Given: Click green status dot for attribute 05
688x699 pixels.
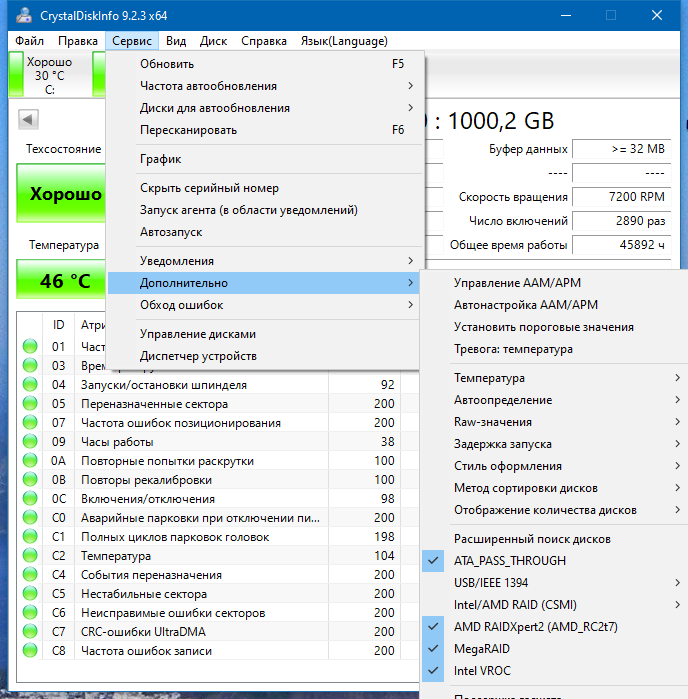Looking at the screenshot, I should (x=30, y=403).
